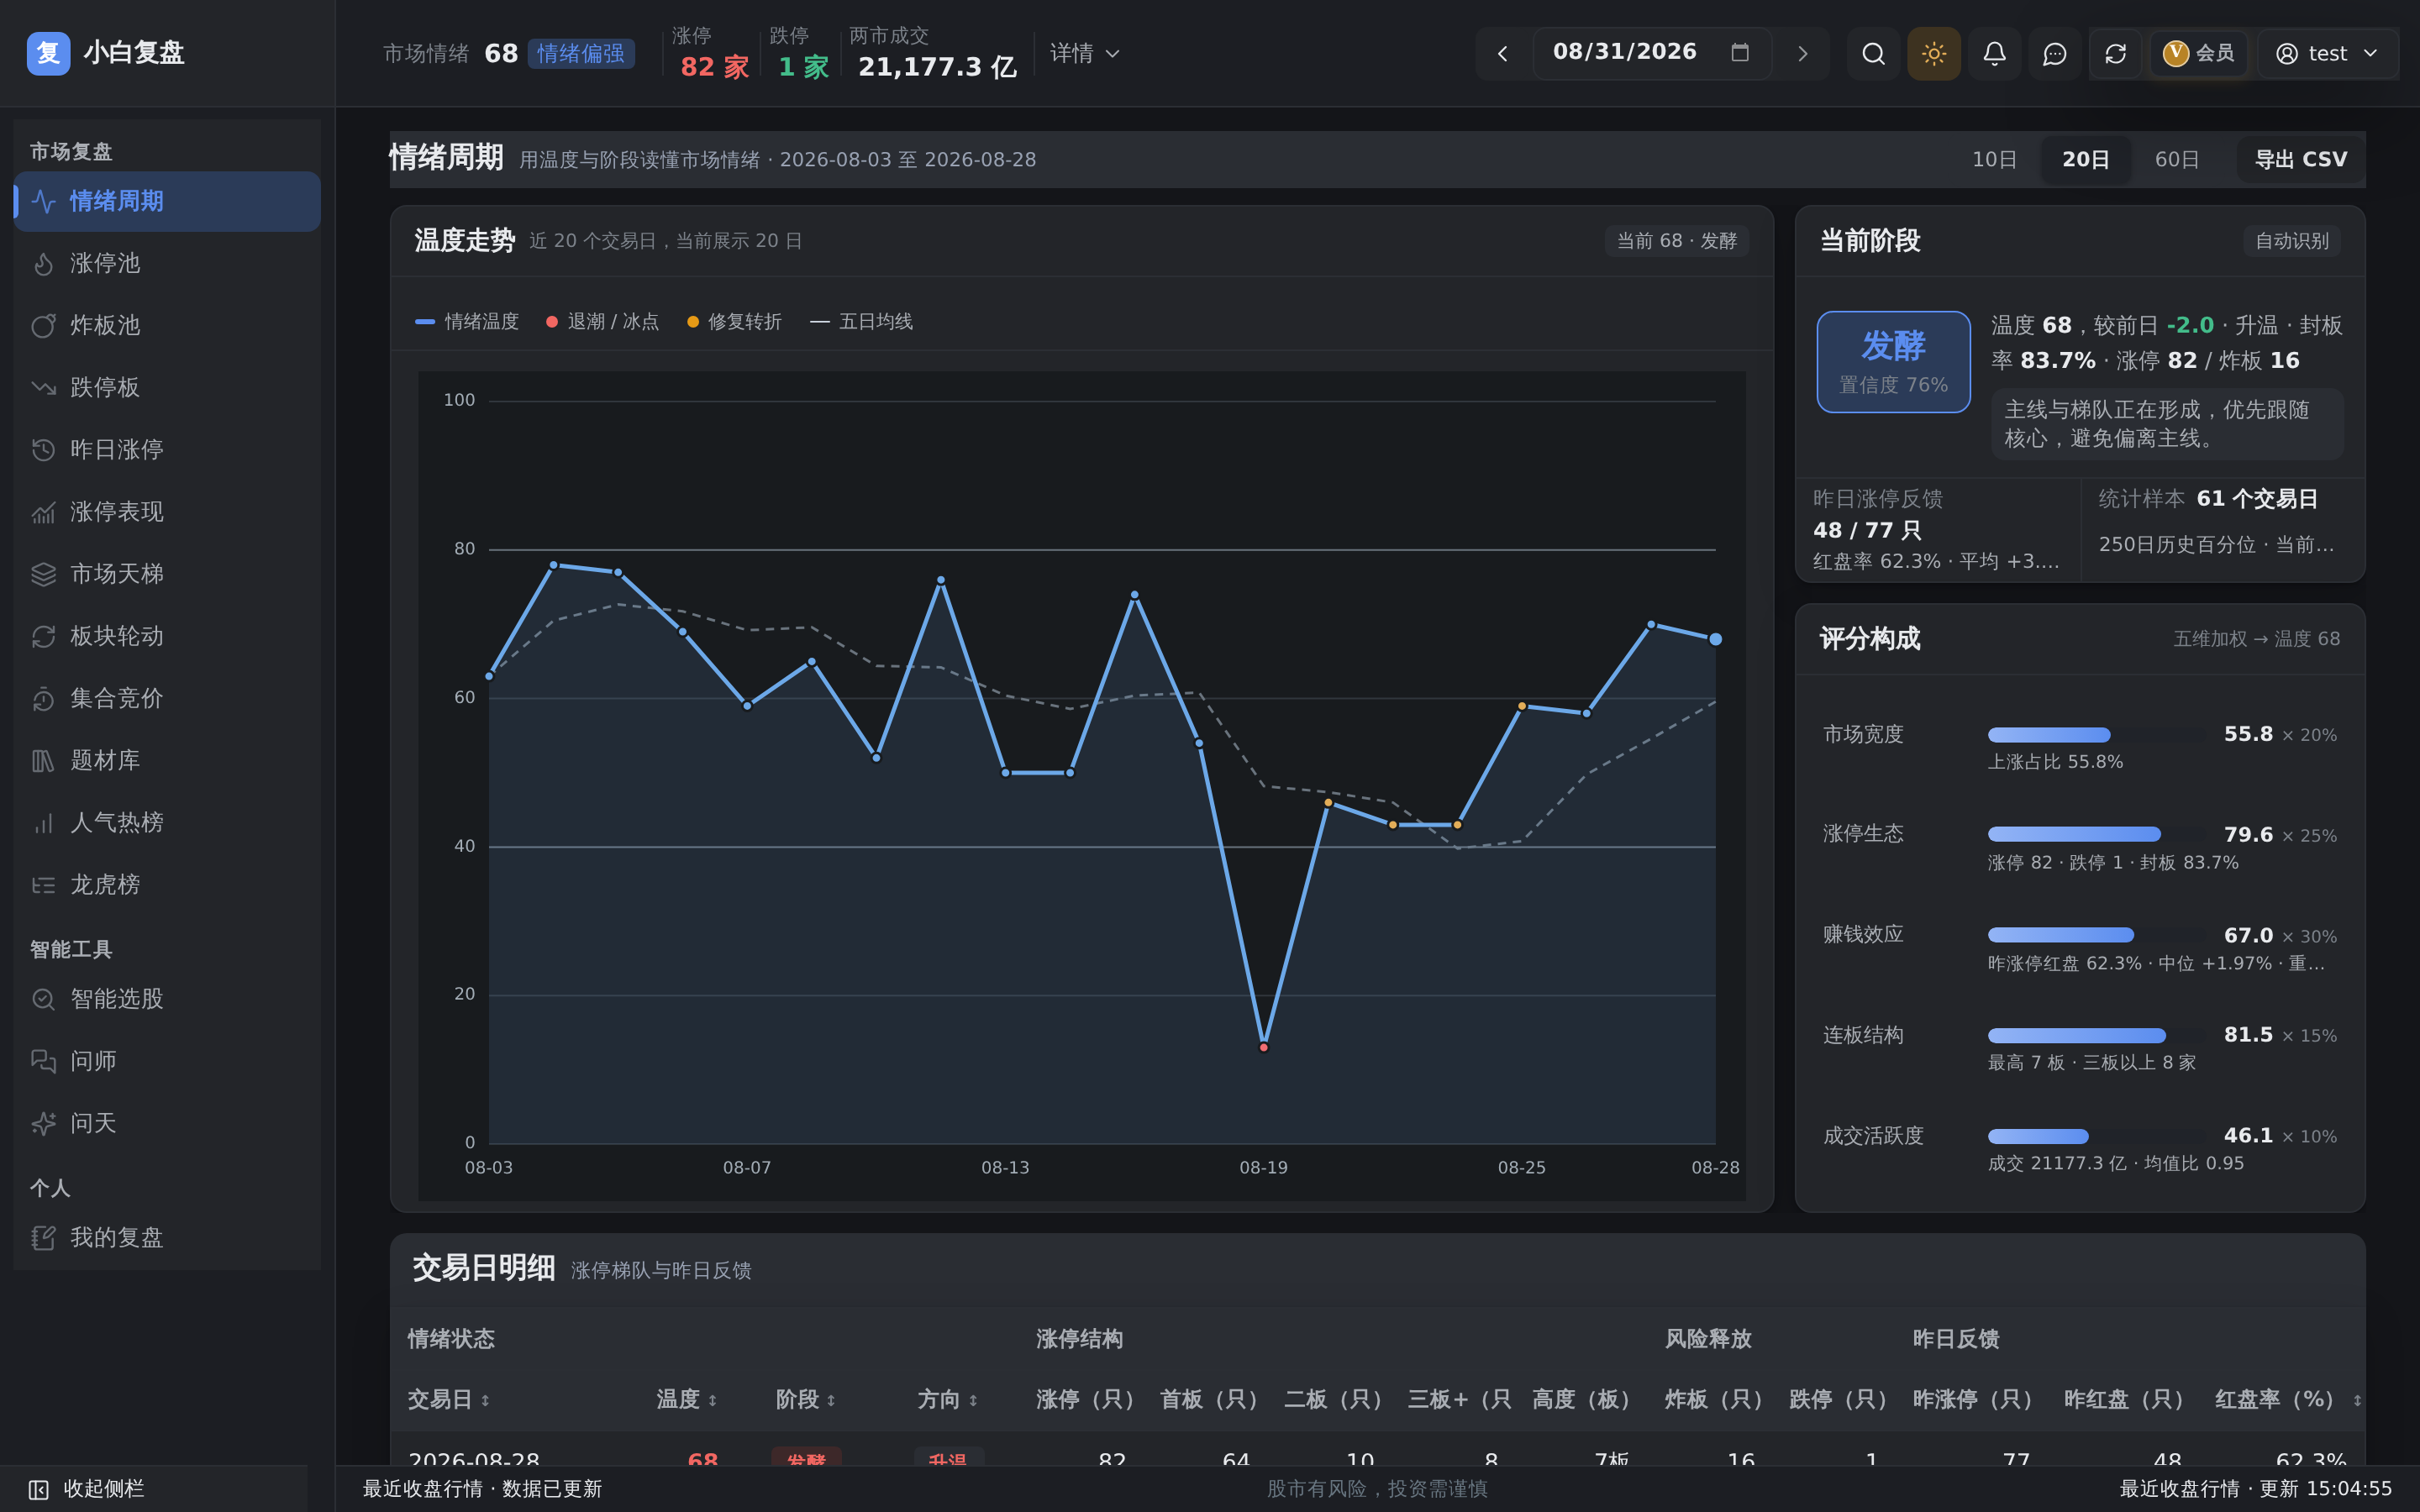Open messages chat bubble icon

pyautogui.click(x=2054, y=53)
